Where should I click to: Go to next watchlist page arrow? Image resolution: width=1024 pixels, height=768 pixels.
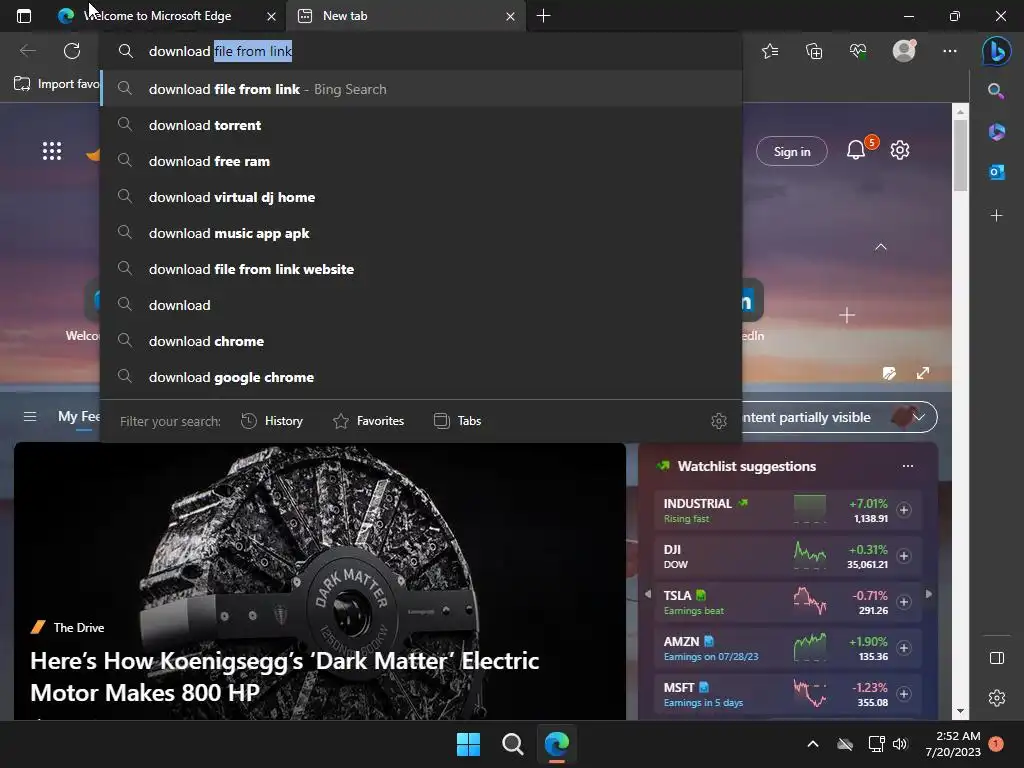tap(929, 594)
